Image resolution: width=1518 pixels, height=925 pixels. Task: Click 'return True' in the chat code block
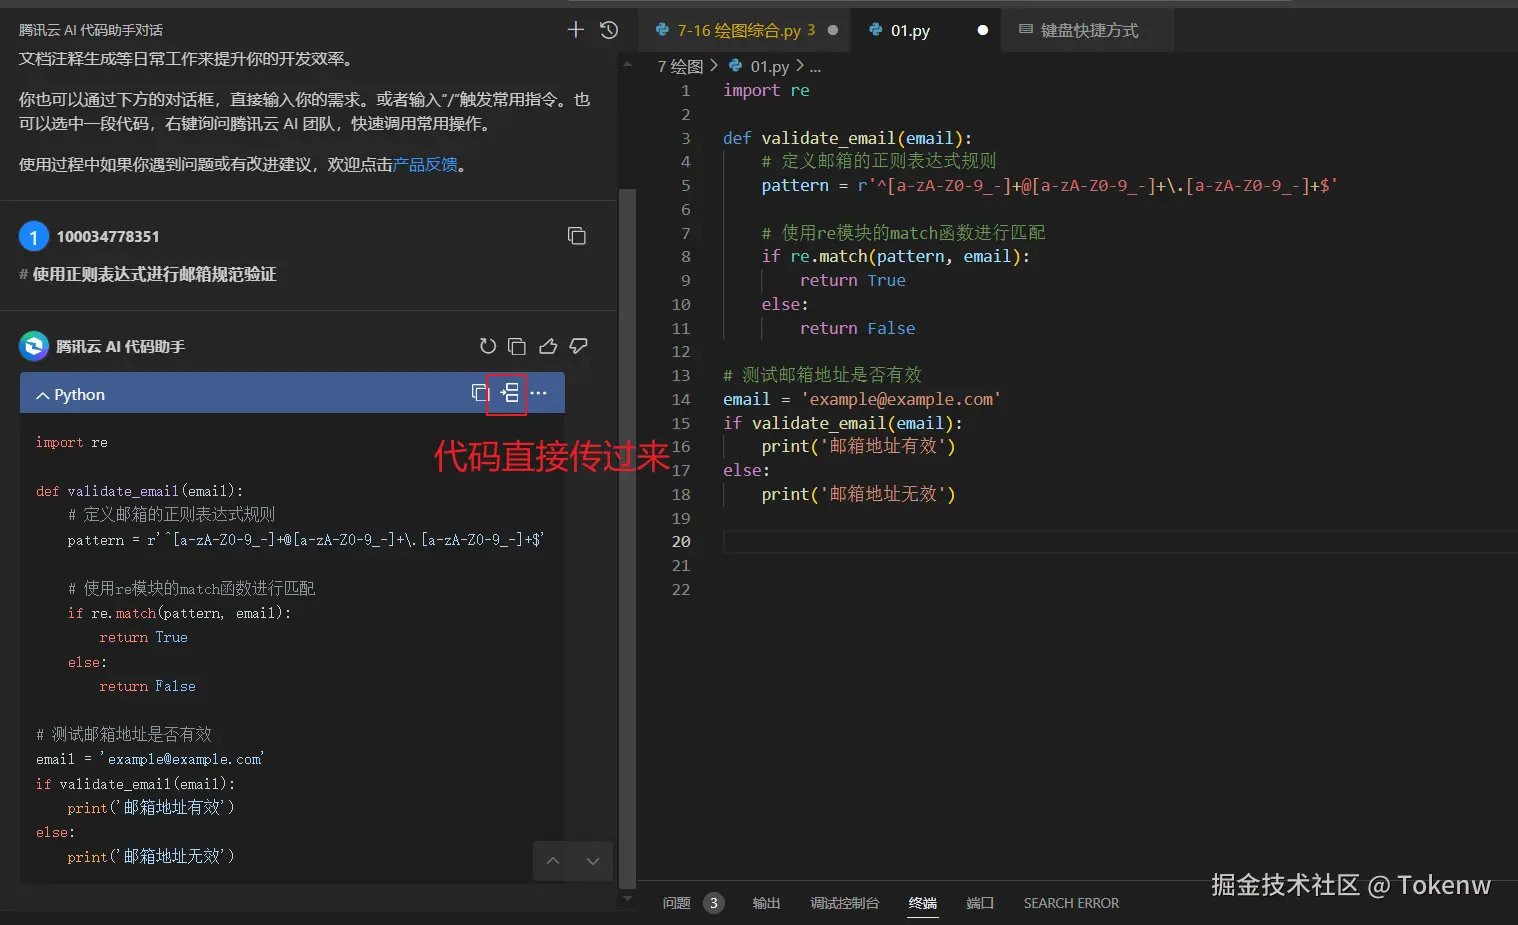pyautogui.click(x=143, y=637)
